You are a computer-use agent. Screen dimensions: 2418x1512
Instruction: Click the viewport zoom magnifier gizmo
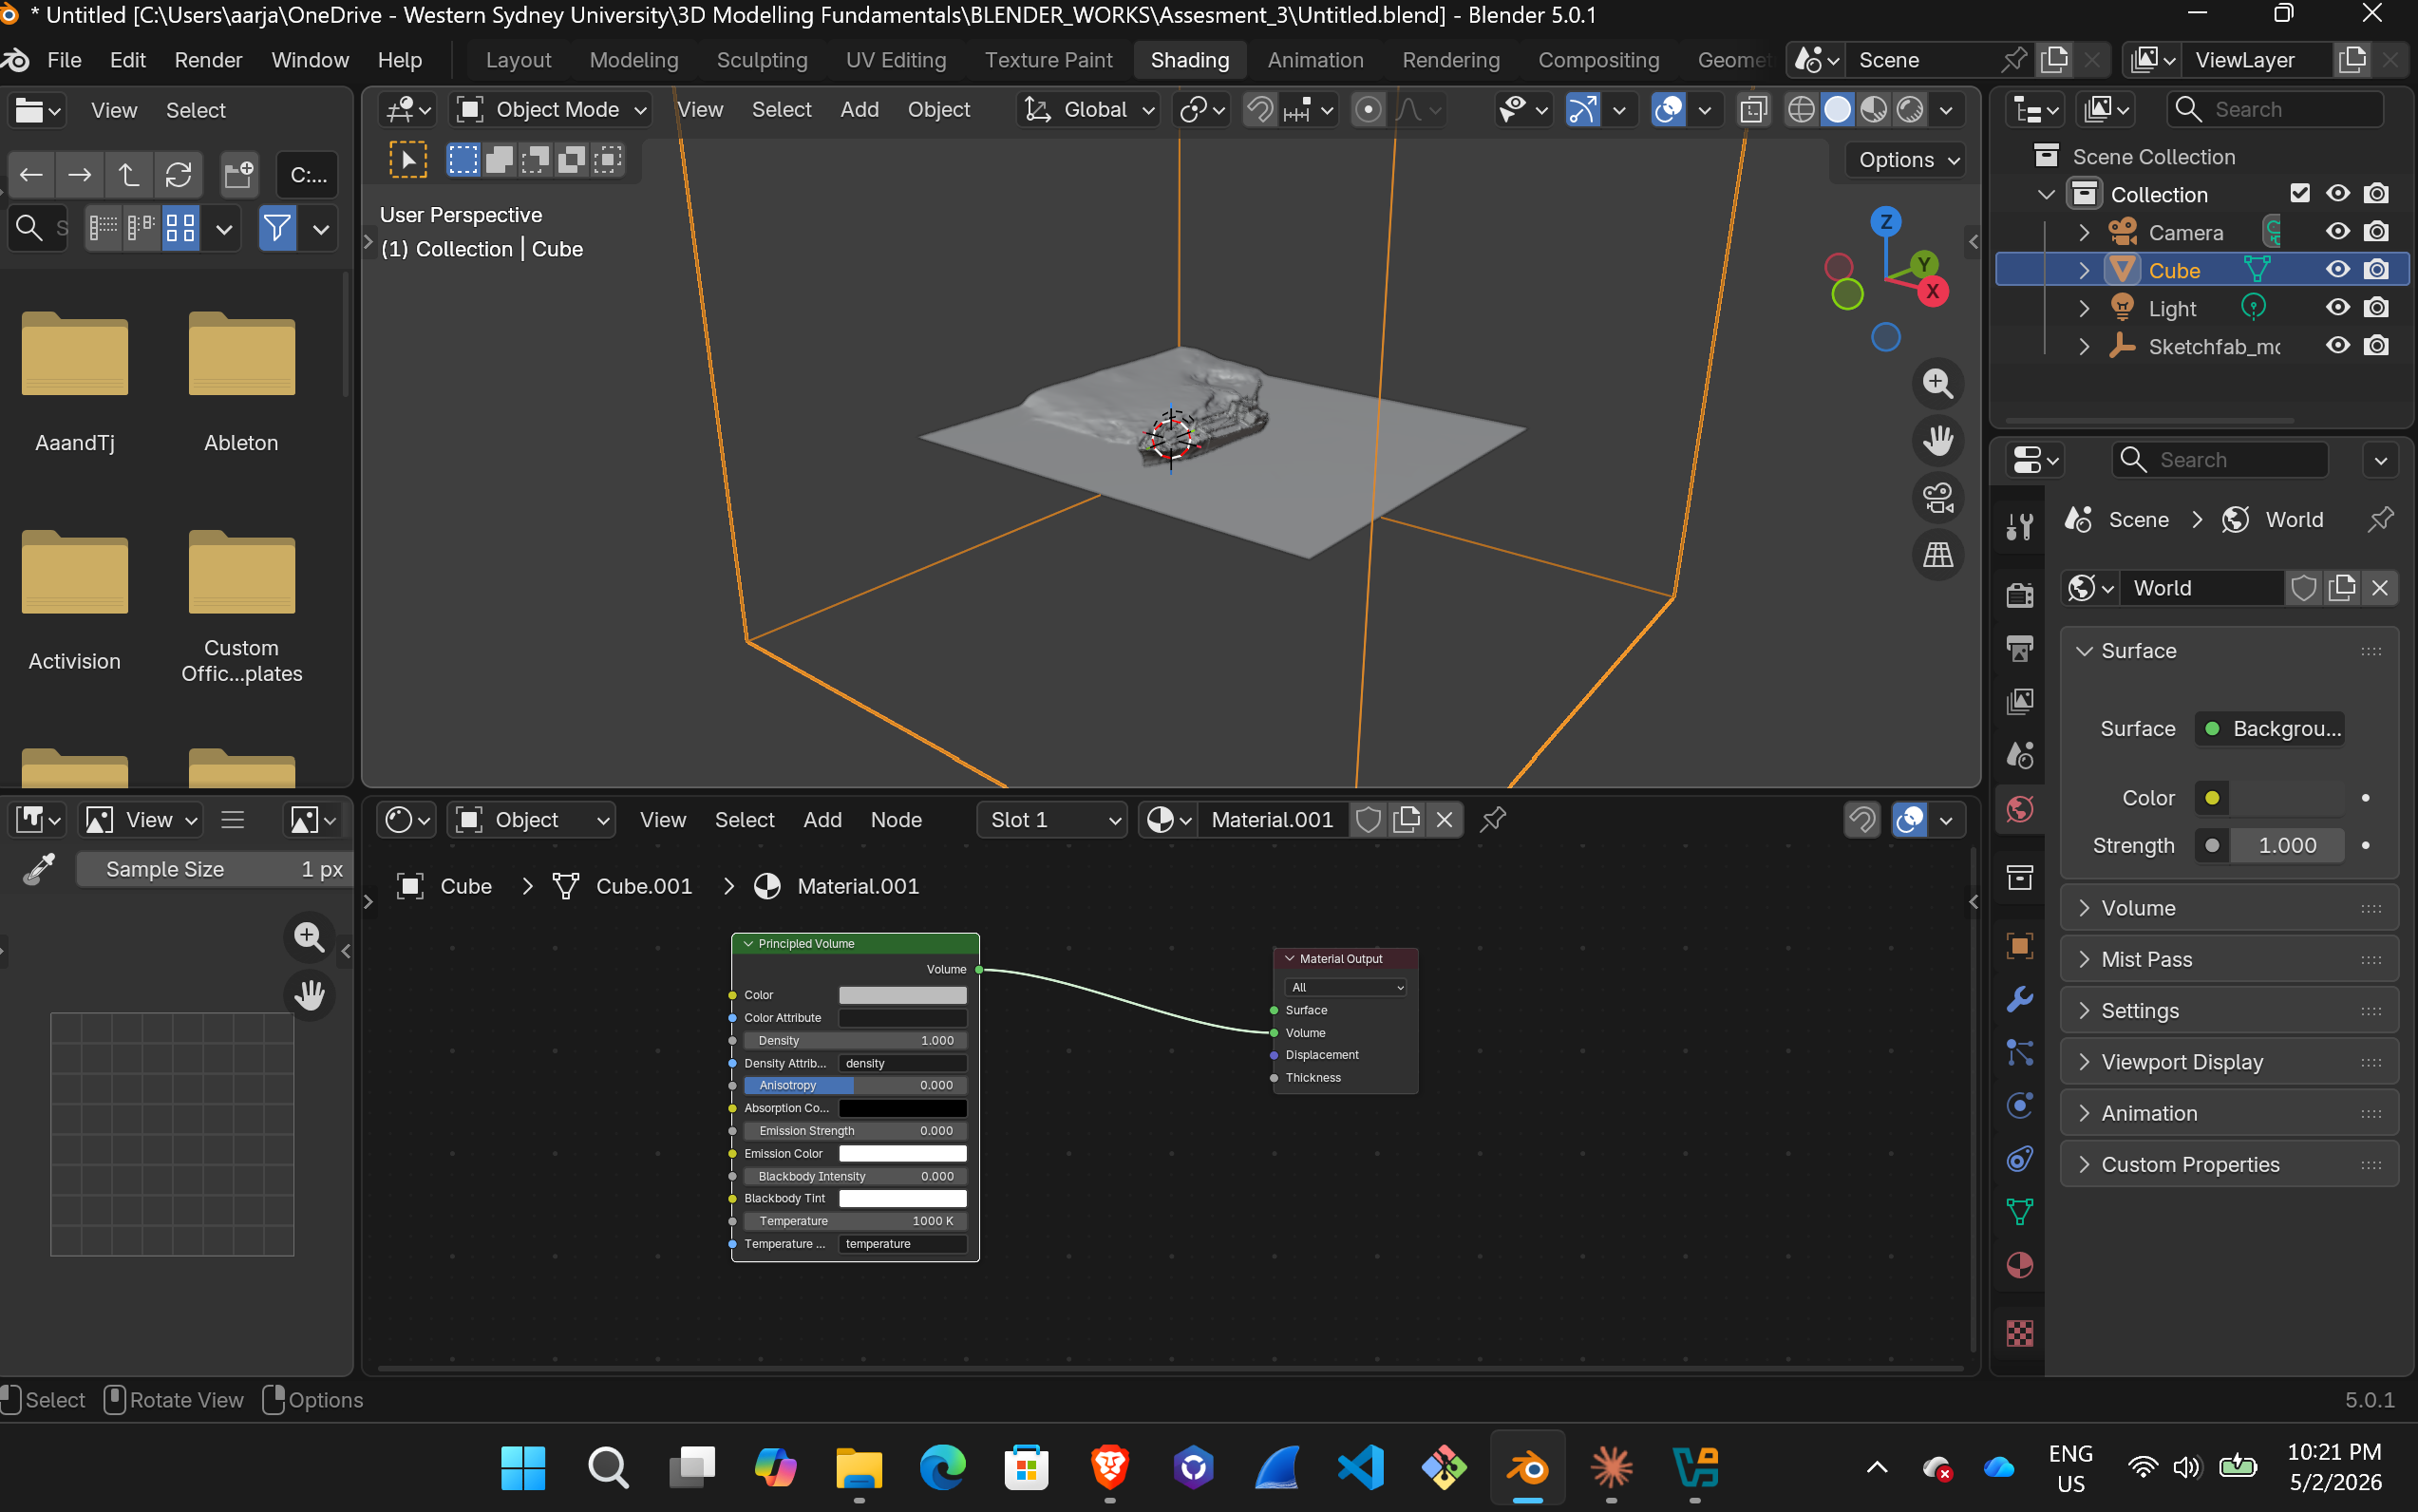pos(1937,383)
